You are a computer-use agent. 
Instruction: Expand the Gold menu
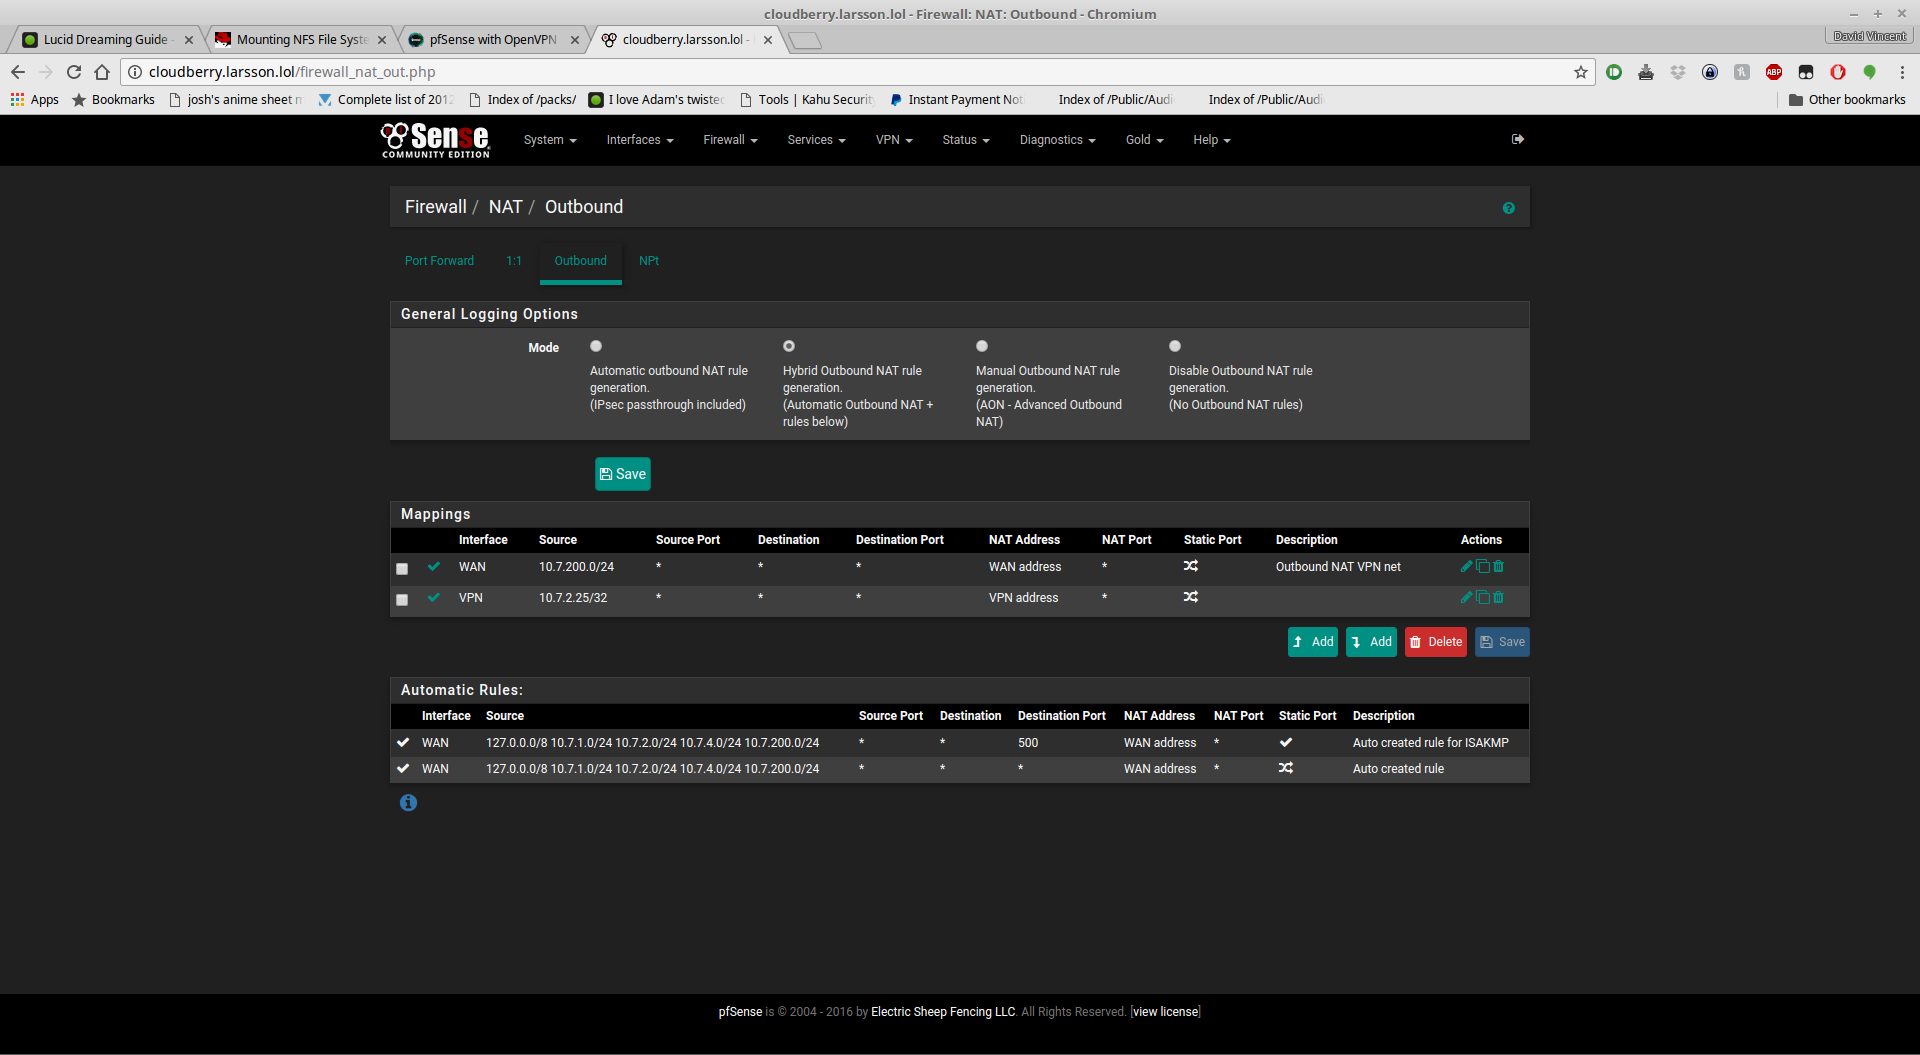(1144, 140)
